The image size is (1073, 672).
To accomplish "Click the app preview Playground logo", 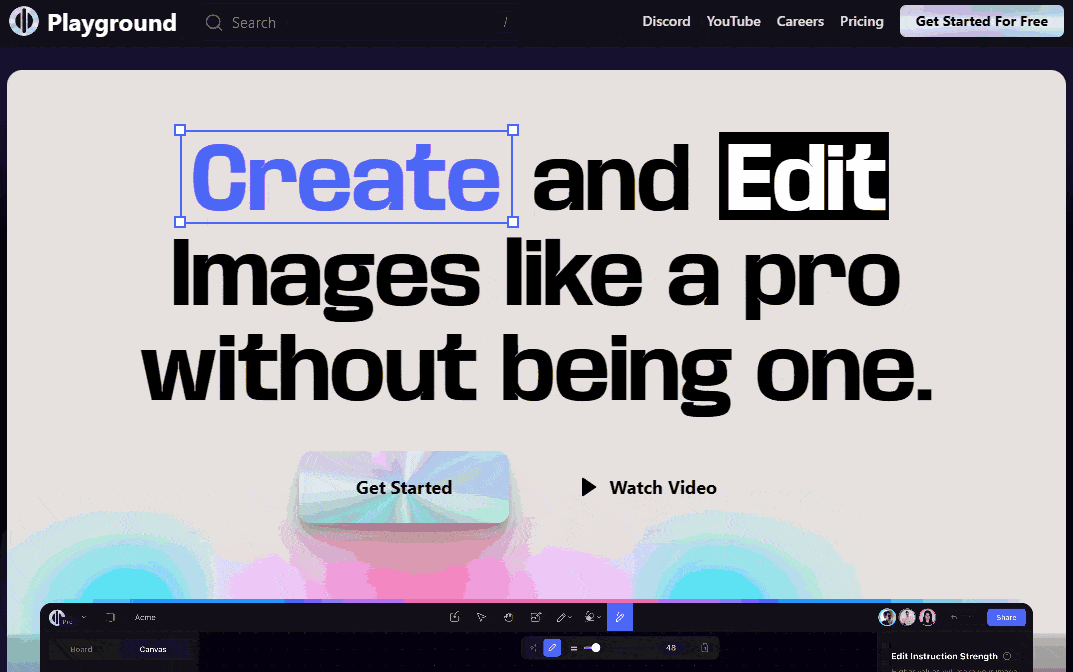I will [57, 617].
